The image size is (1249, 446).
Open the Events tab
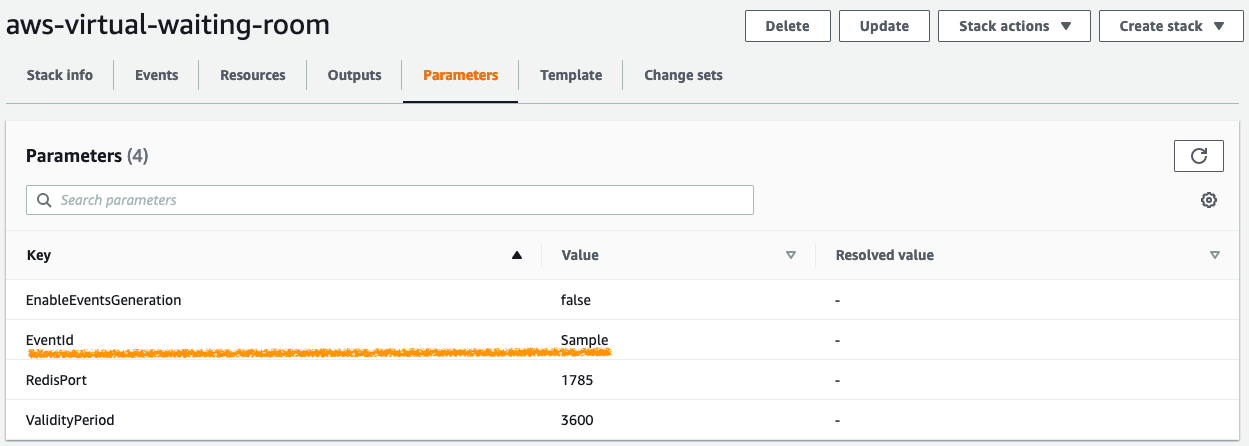(157, 75)
